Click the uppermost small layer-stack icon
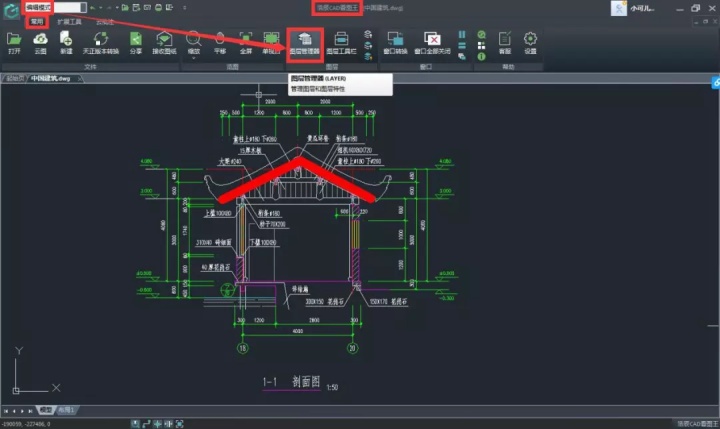 pos(368,34)
